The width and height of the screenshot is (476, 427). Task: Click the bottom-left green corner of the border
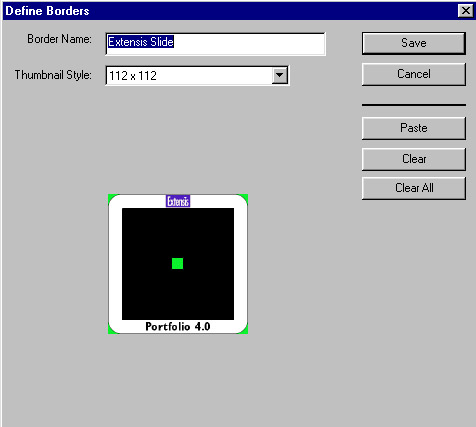pyautogui.click(x=110, y=331)
